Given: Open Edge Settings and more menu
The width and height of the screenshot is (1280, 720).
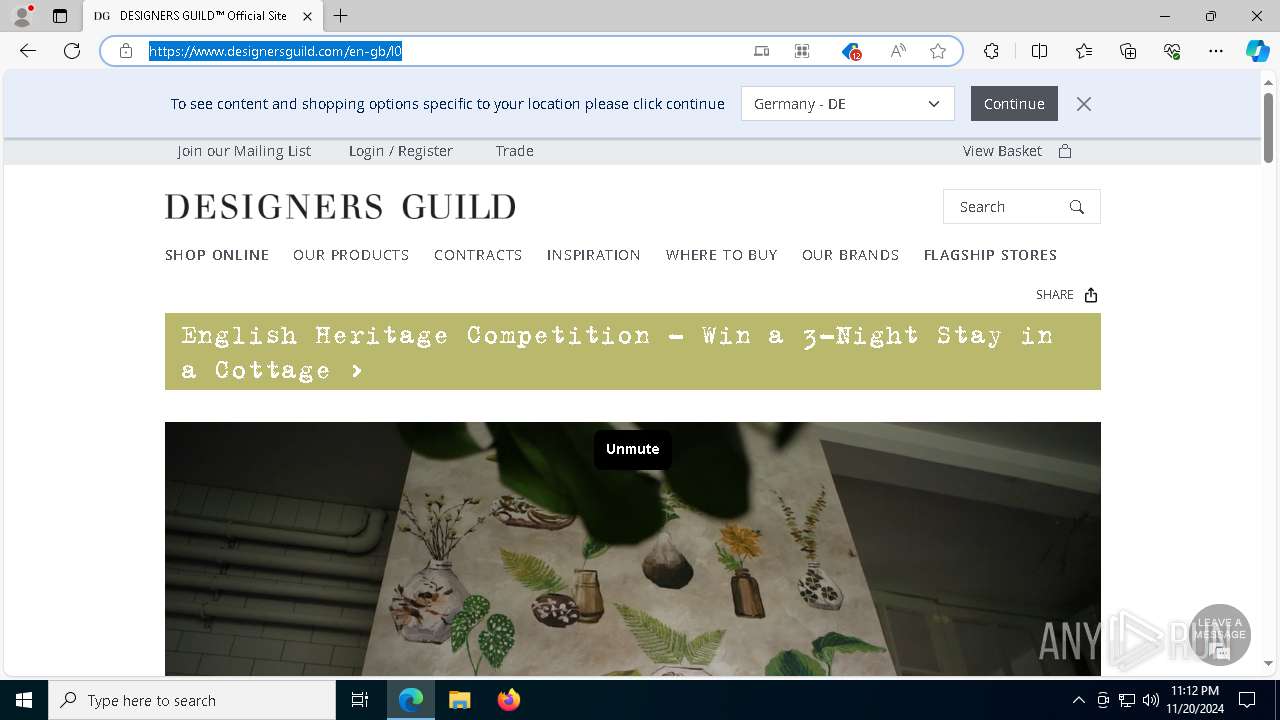Looking at the screenshot, I should 1216,51.
